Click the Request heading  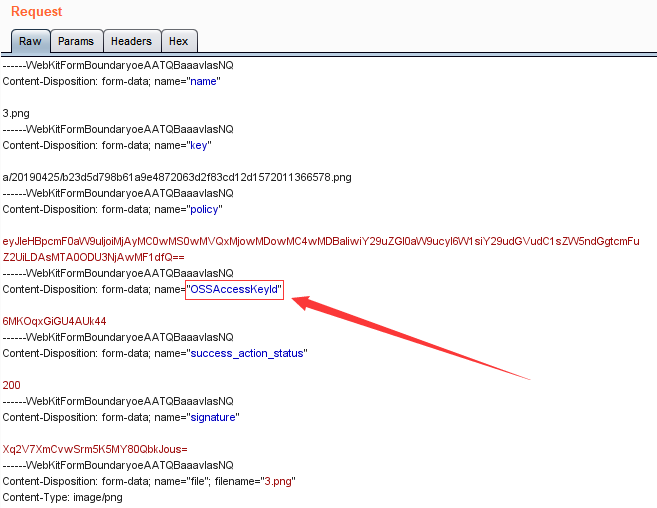point(36,11)
